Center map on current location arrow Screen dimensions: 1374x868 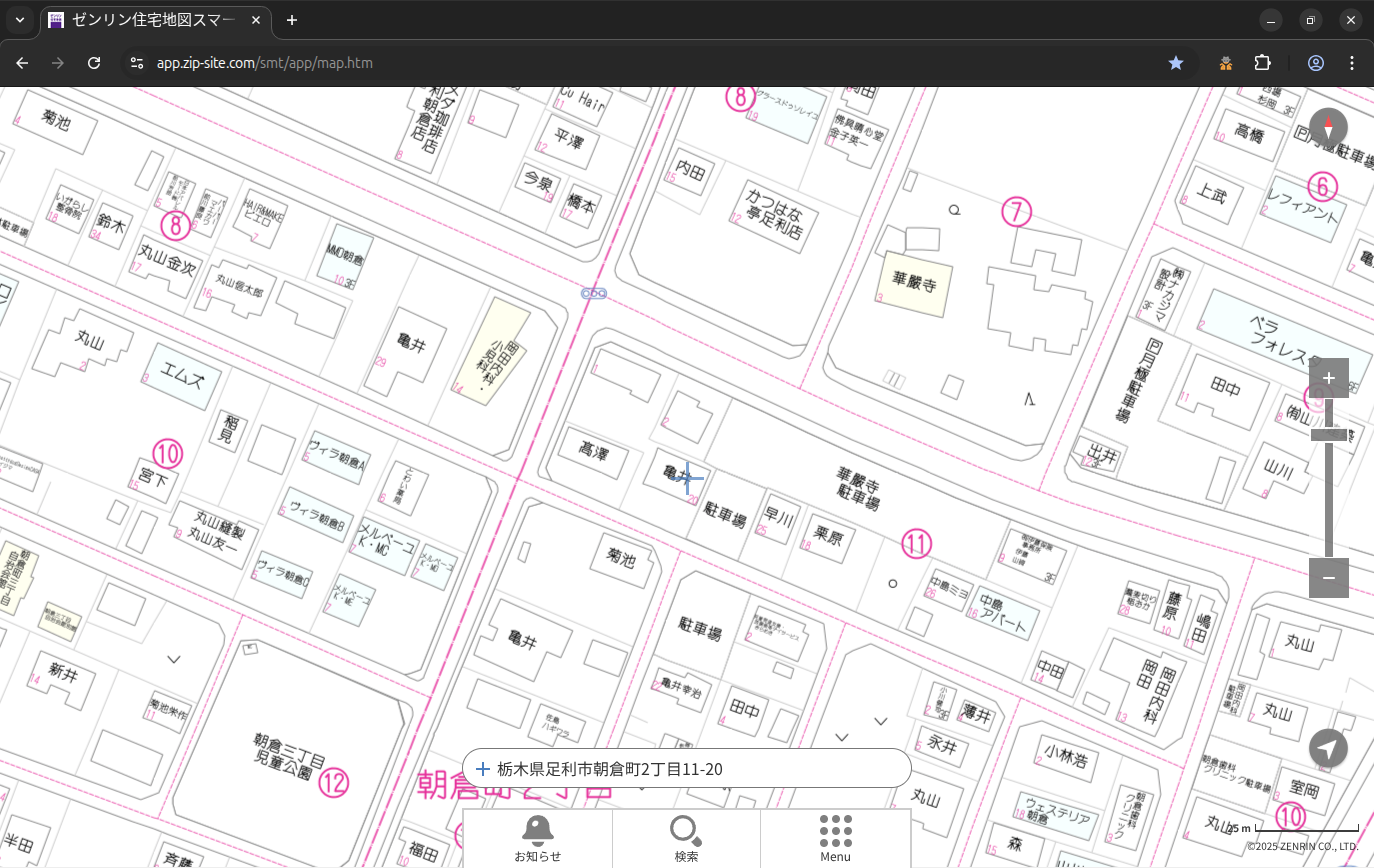point(1328,748)
